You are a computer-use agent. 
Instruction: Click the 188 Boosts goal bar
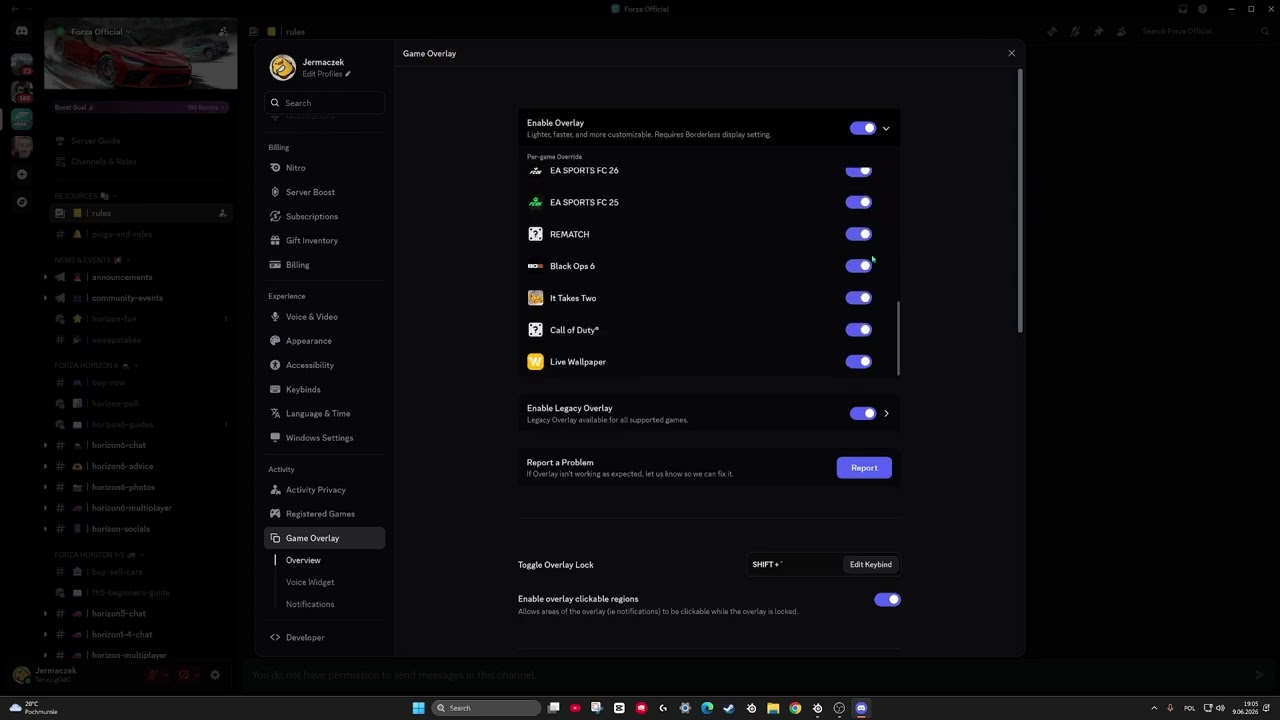pyautogui.click(x=140, y=107)
